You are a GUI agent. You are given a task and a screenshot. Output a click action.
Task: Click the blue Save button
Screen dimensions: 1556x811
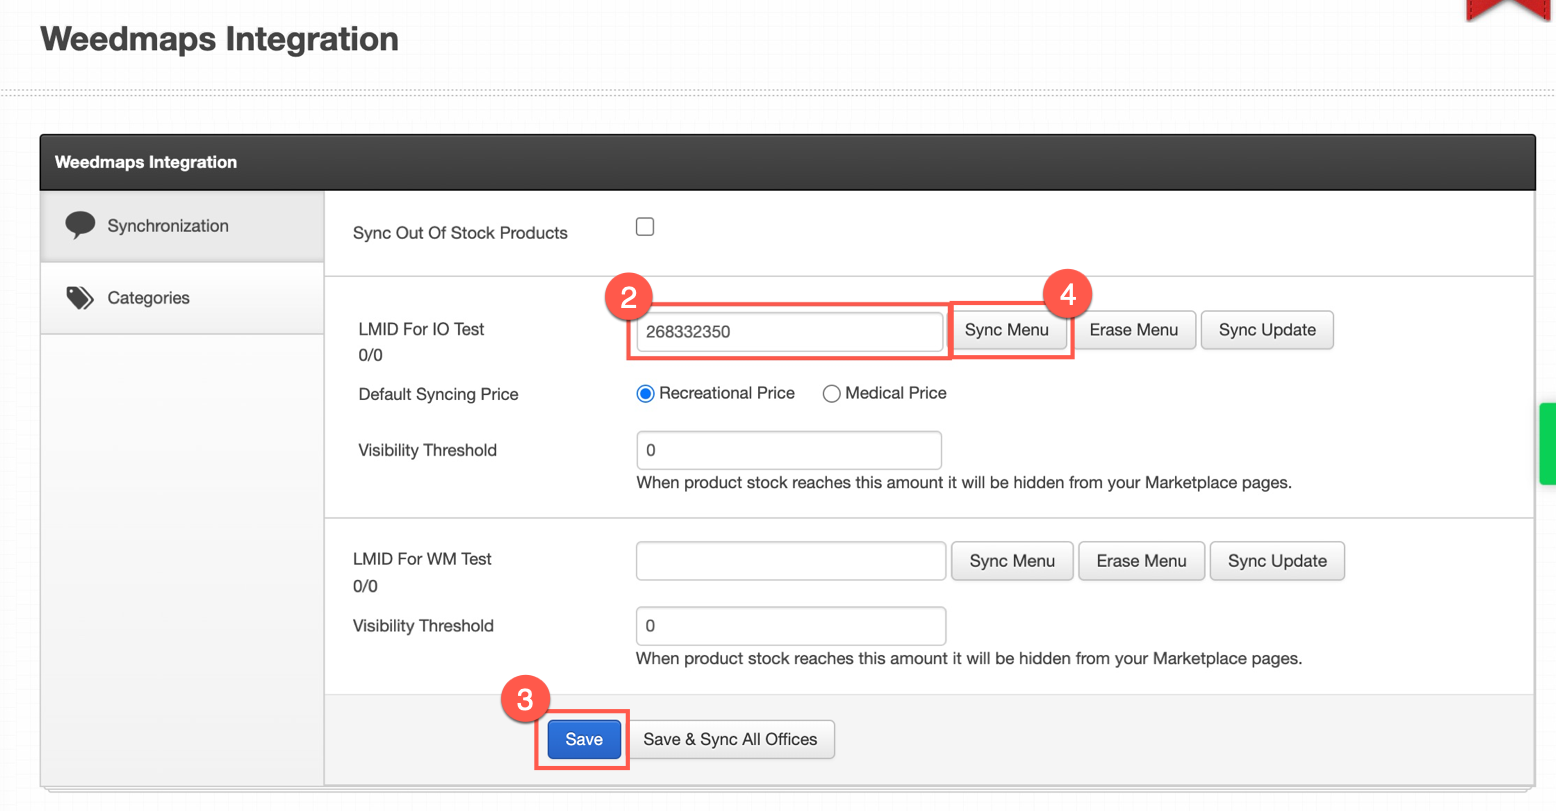(x=584, y=739)
